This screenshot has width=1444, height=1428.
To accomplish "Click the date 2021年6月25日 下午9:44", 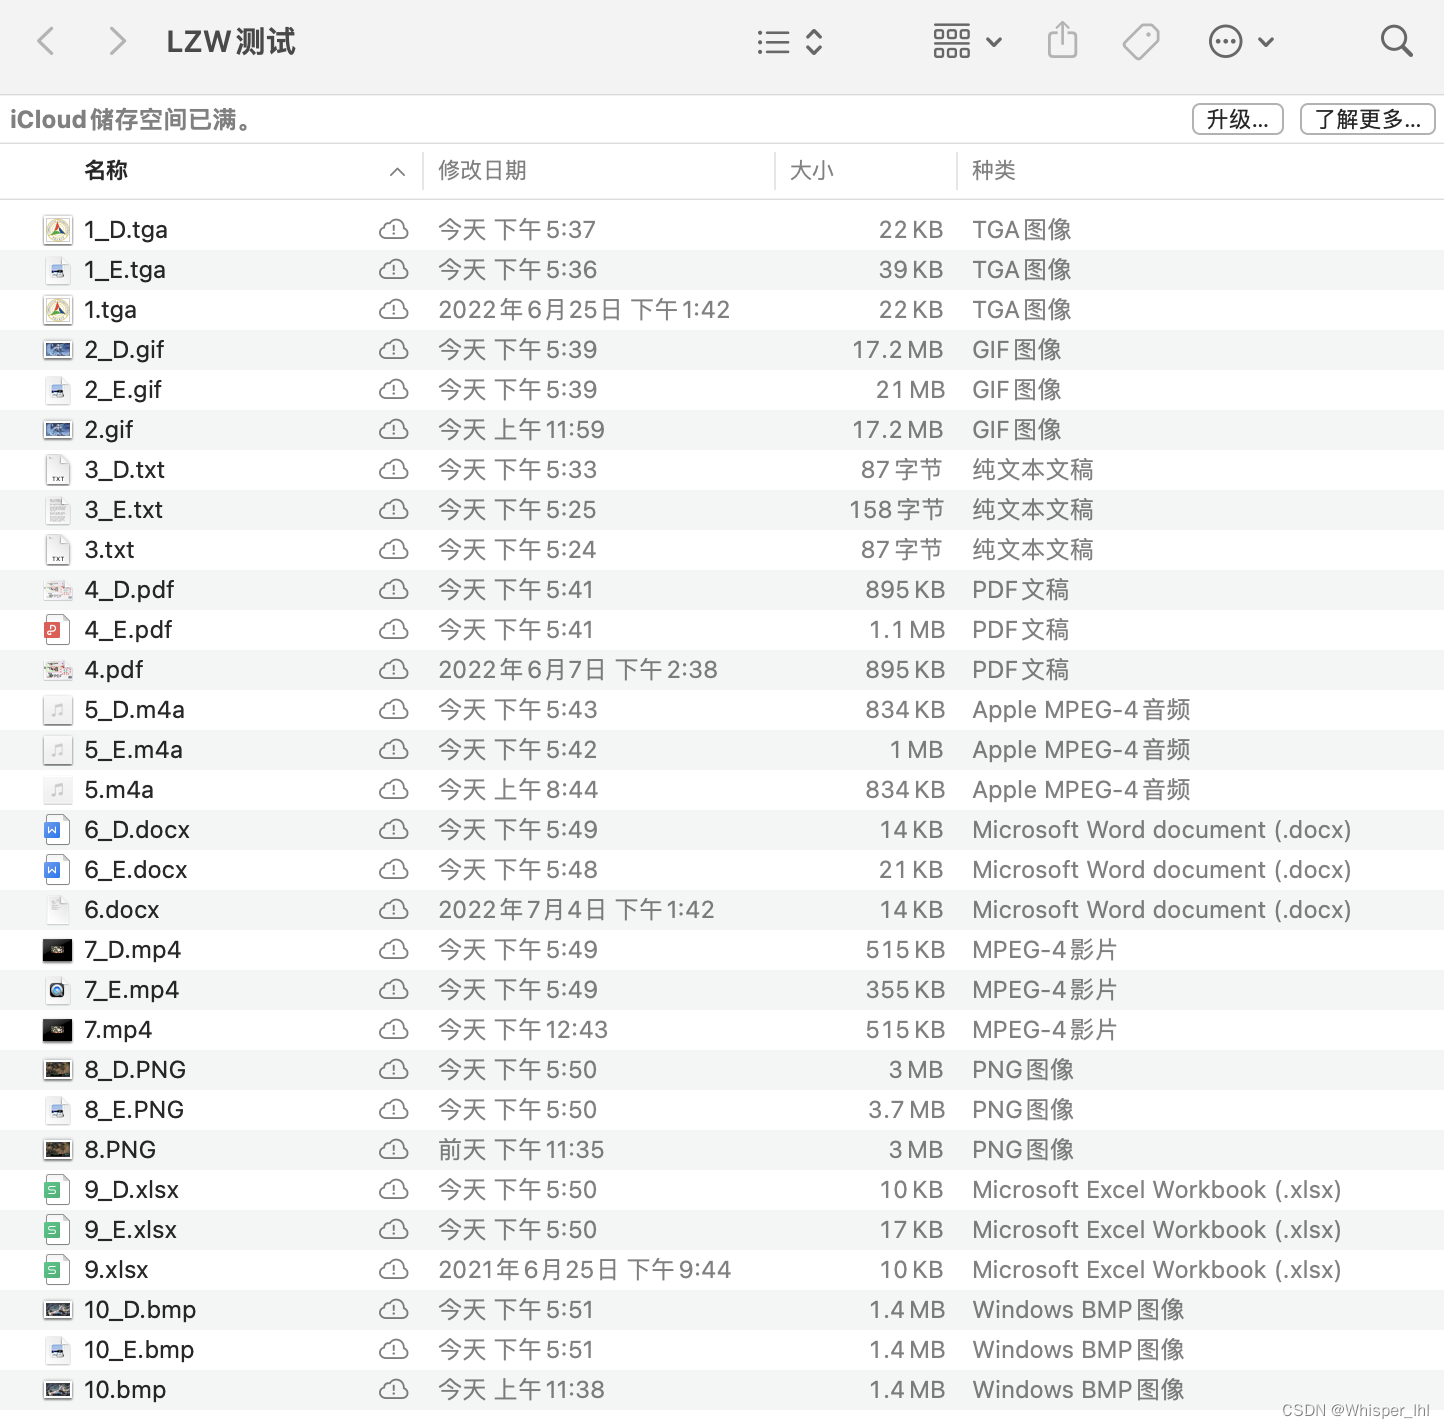I will (585, 1270).
